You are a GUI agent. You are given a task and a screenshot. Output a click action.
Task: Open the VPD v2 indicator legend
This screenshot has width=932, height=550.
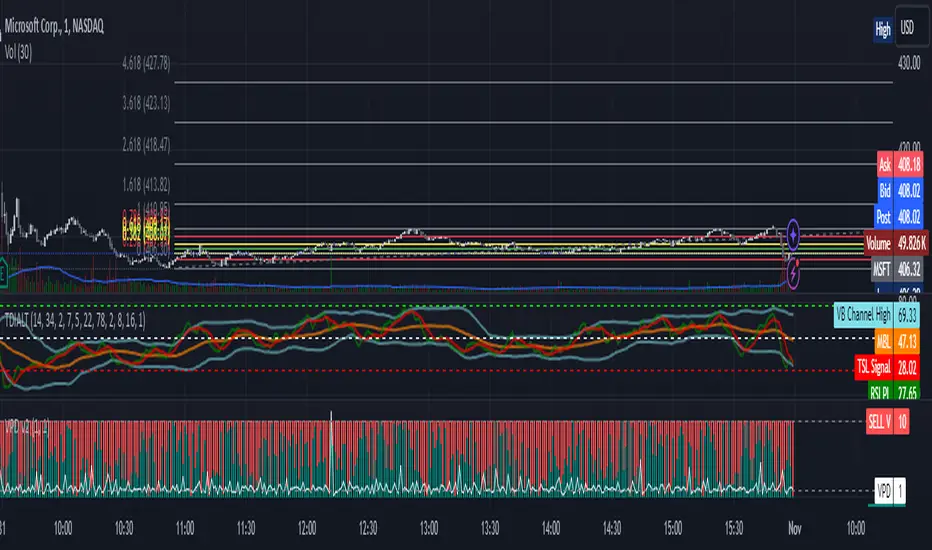(x=27, y=427)
